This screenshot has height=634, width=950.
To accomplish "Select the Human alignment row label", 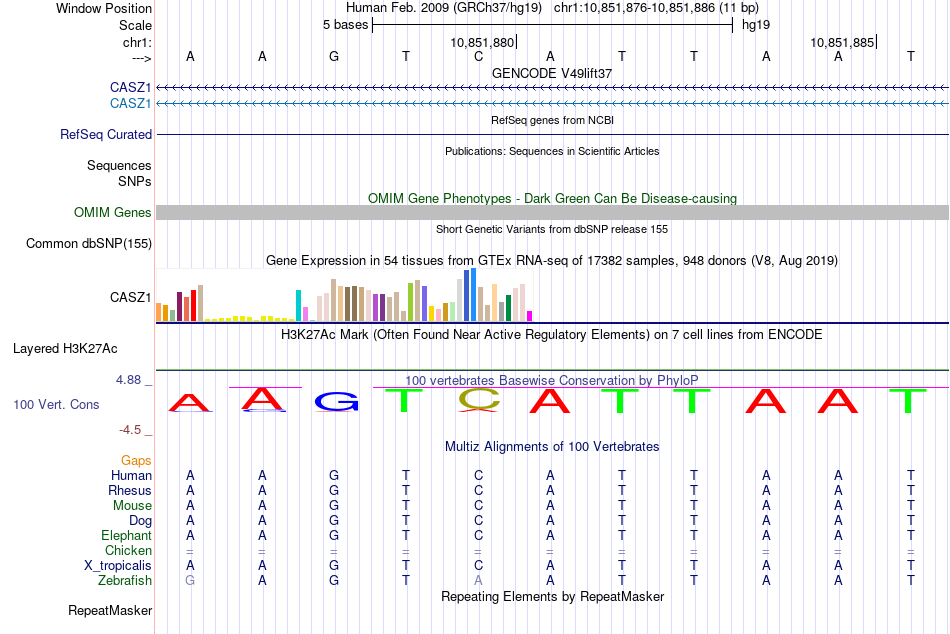I will pos(131,476).
